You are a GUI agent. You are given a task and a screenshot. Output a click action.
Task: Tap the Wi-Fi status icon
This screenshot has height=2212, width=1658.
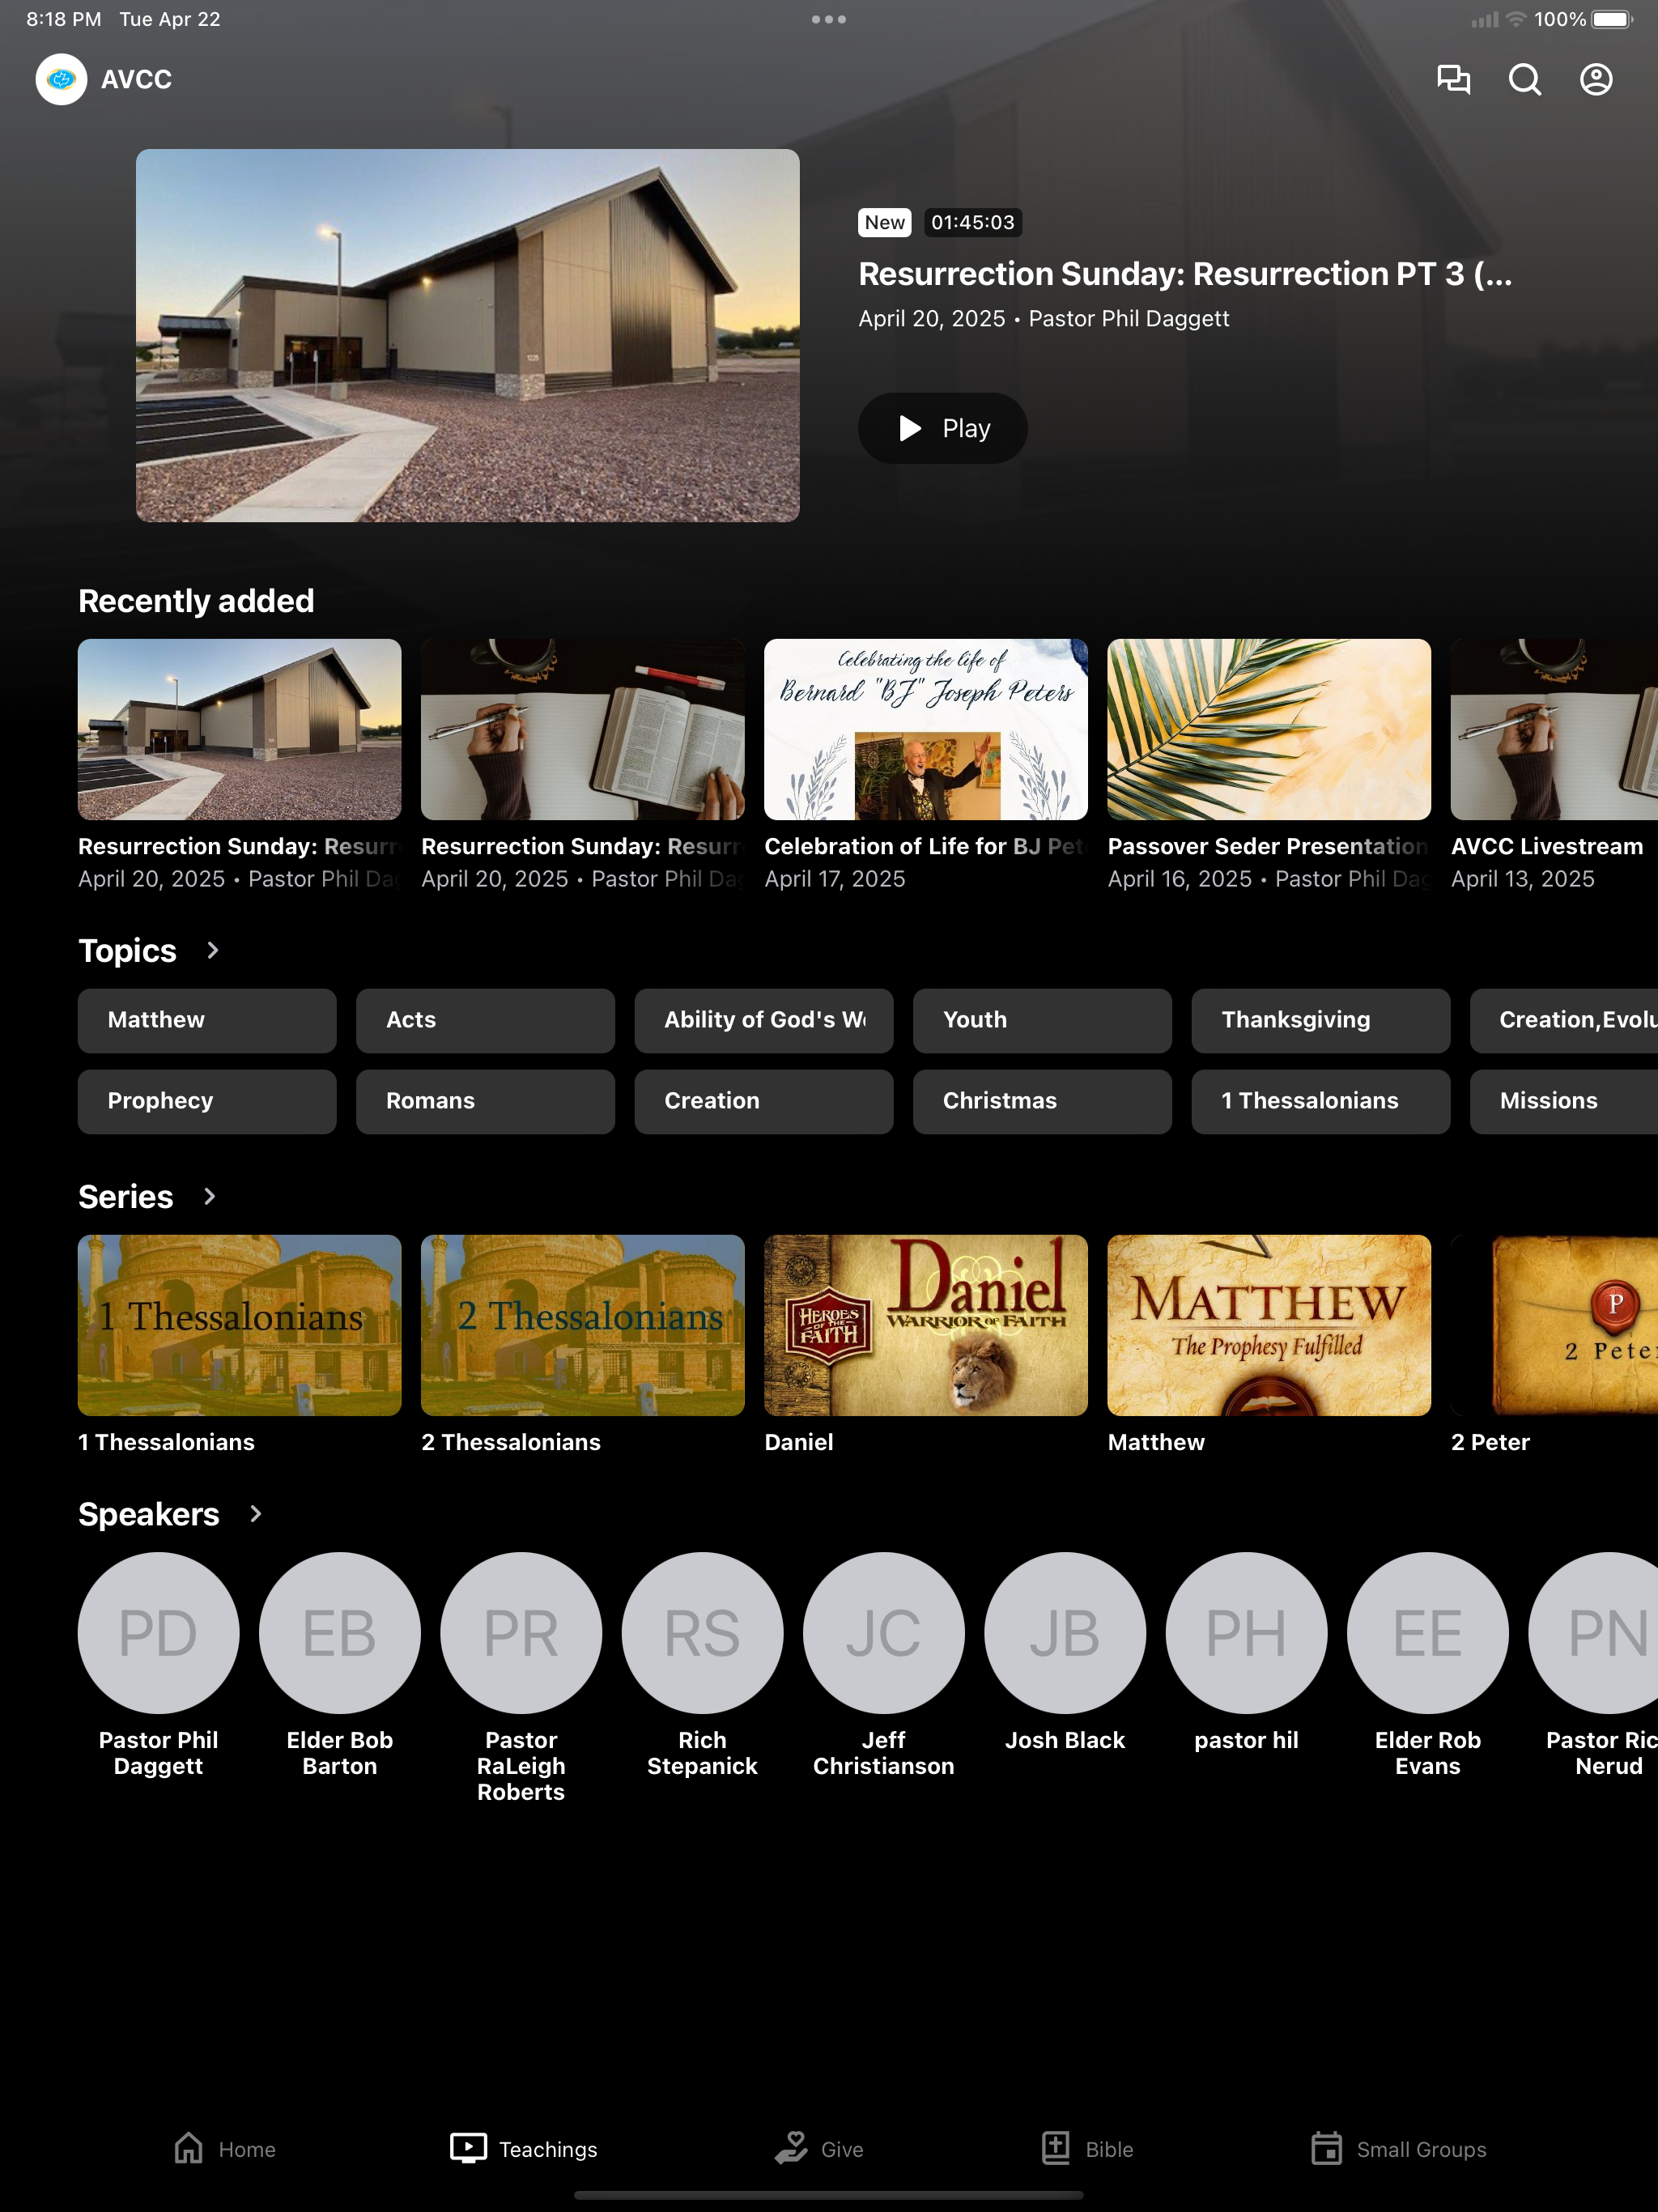tap(1516, 19)
